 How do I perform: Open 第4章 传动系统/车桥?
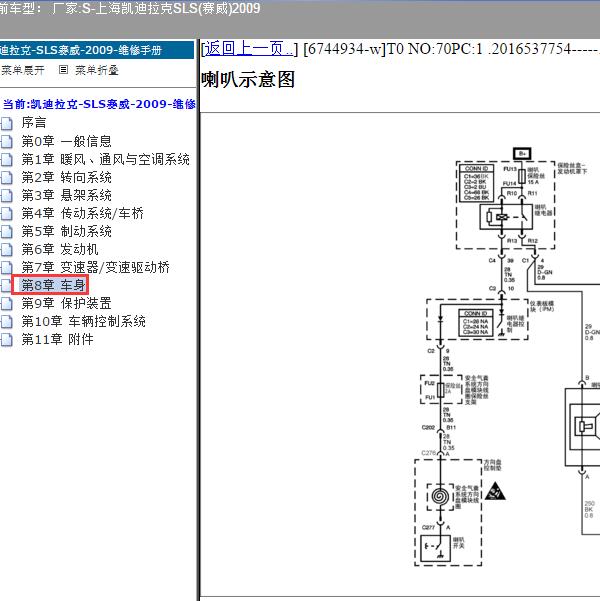tap(82, 213)
